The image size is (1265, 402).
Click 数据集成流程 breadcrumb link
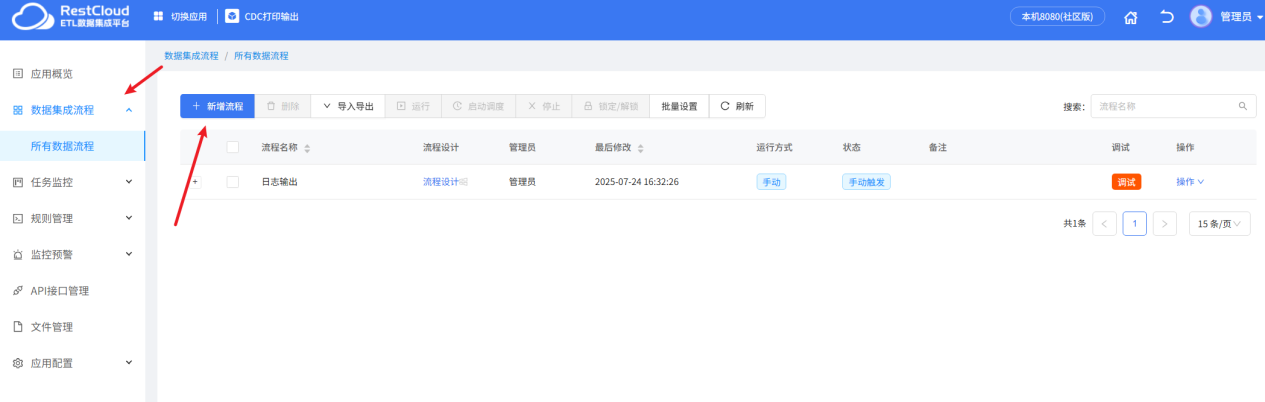coord(191,56)
